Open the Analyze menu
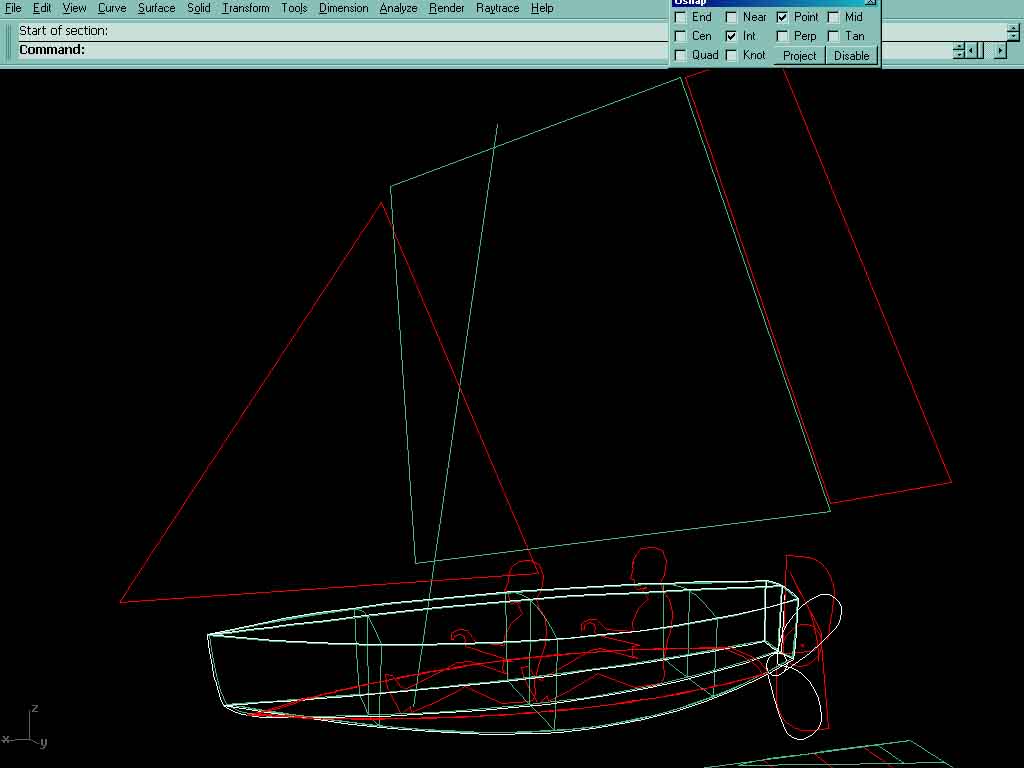This screenshot has width=1024, height=768. tap(398, 8)
